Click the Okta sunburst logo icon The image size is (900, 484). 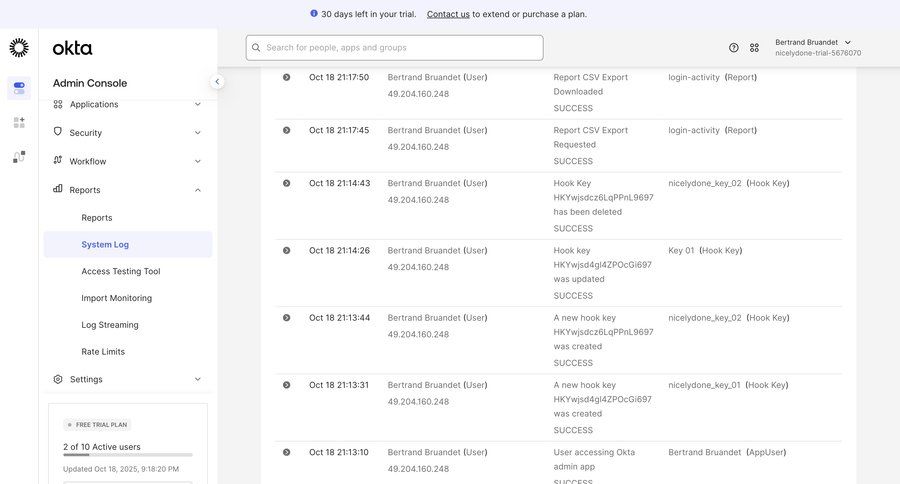click(x=19, y=48)
